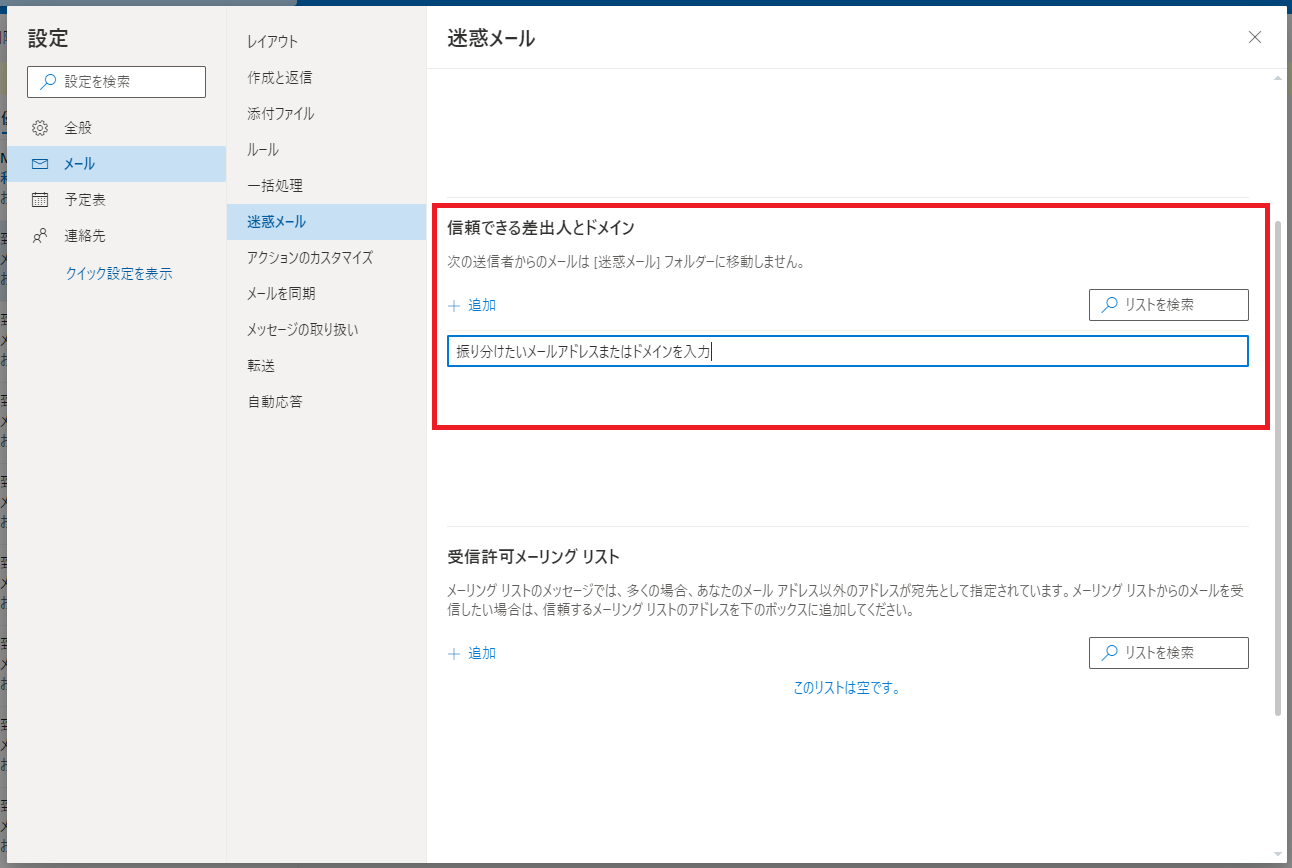Click the gear icon next to 全般
Image resolution: width=1292 pixels, height=868 pixels.
[x=40, y=128]
